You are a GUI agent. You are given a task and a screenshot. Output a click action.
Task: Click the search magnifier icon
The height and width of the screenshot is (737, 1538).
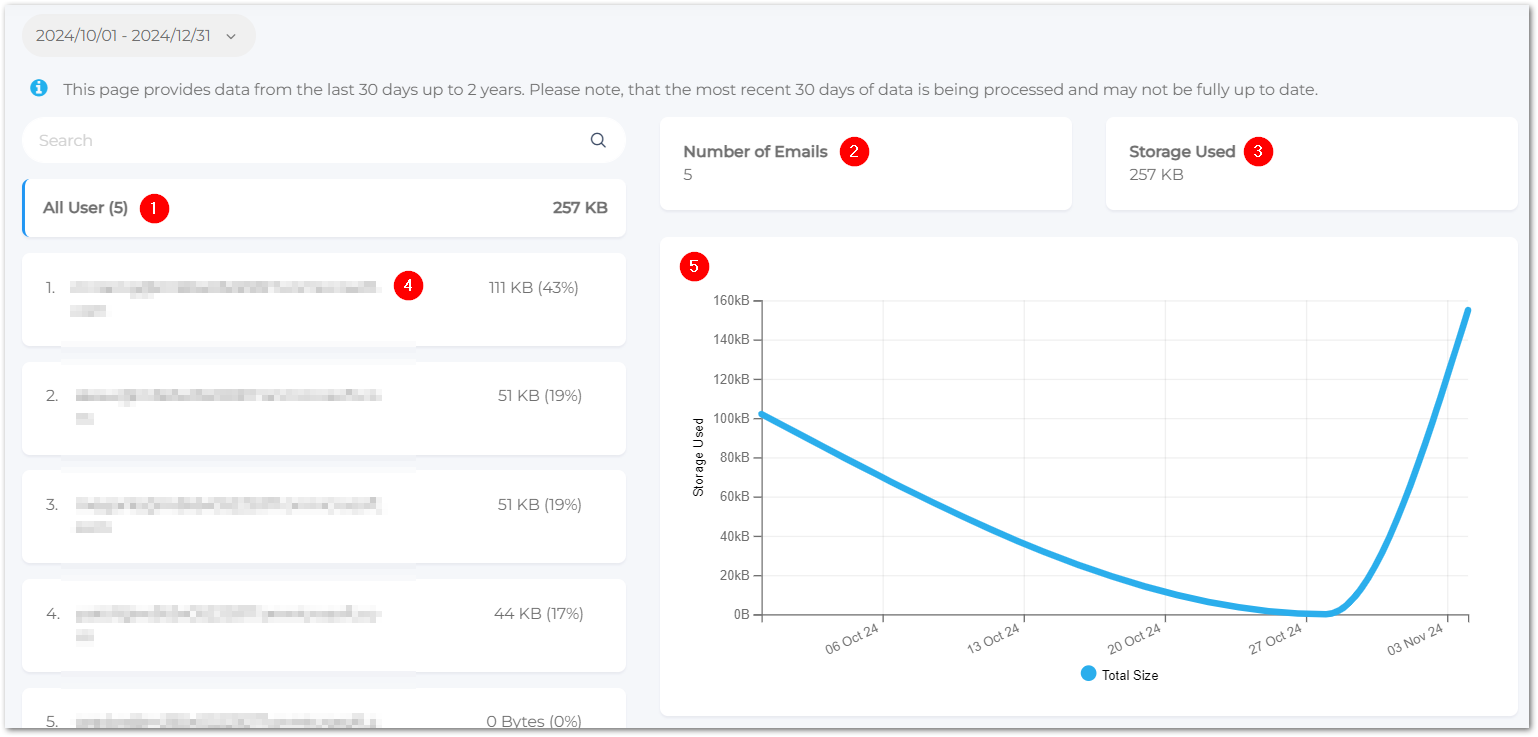point(597,140)
